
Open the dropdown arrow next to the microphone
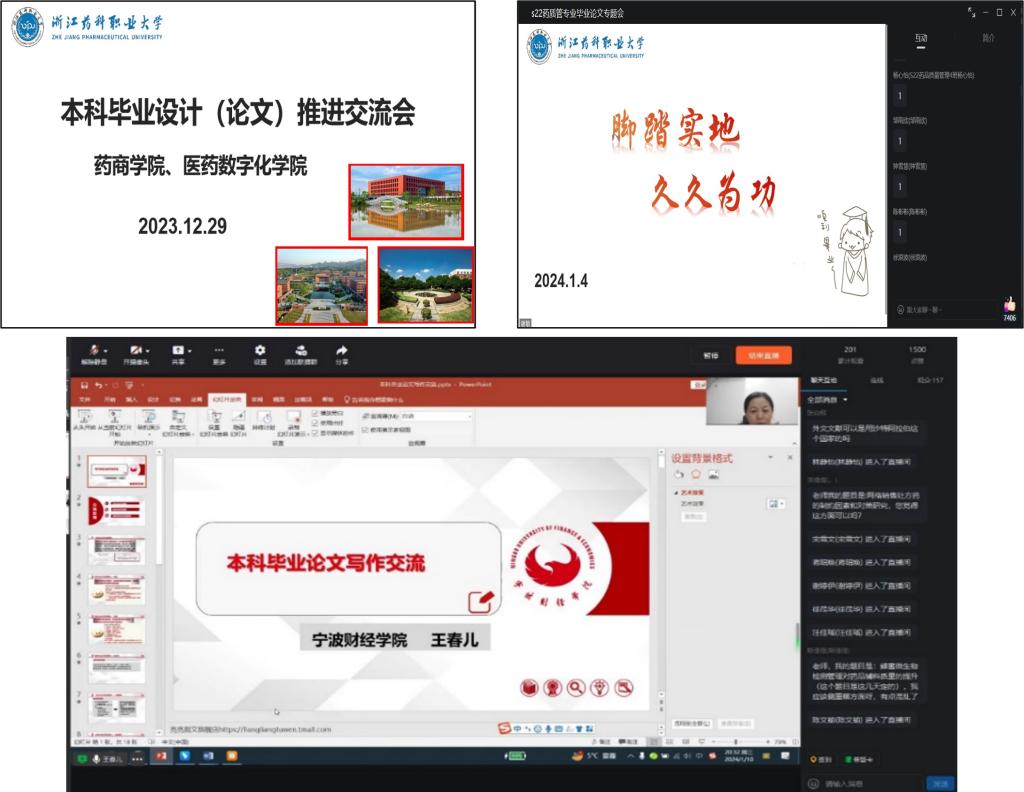pyautogui.click(x=105, y=351)
